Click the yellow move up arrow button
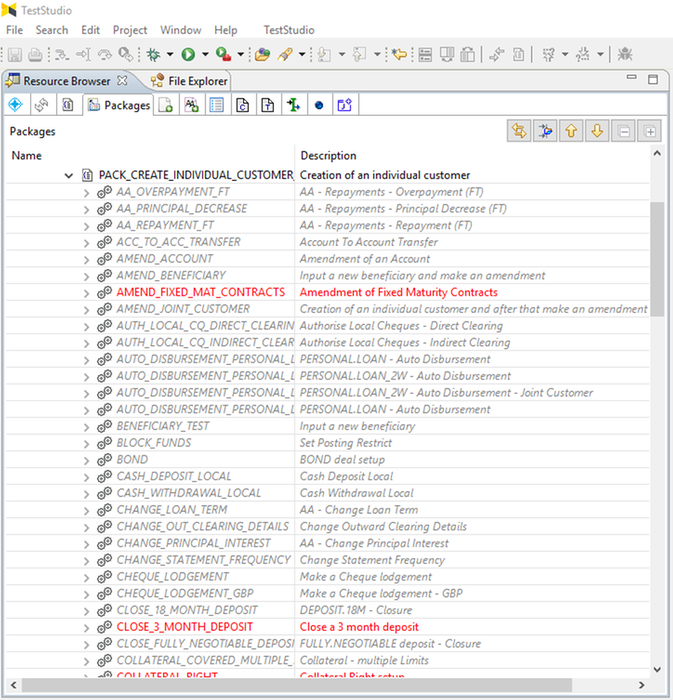The width and height of the screenshot is (673, 700). (571, 131)
